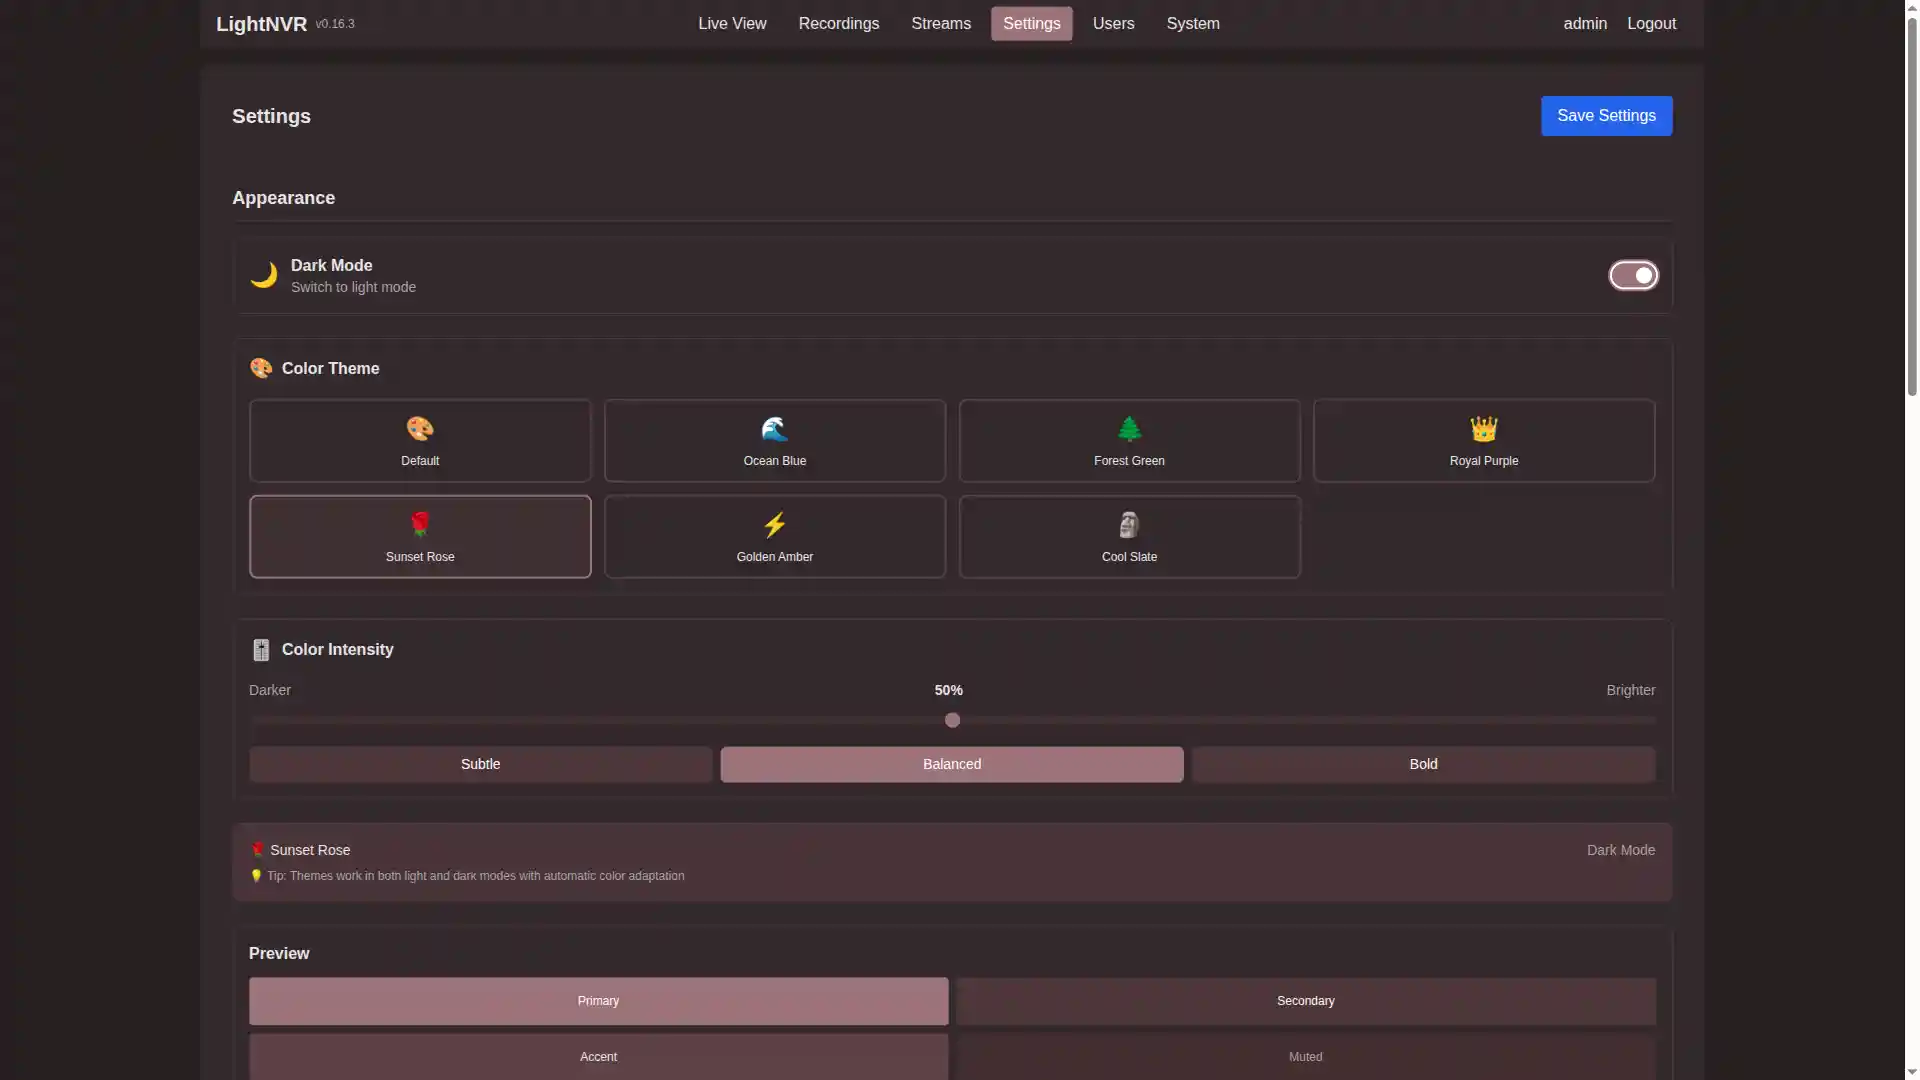
Task: Click the Save Settings button
Action: (1606, 115)
